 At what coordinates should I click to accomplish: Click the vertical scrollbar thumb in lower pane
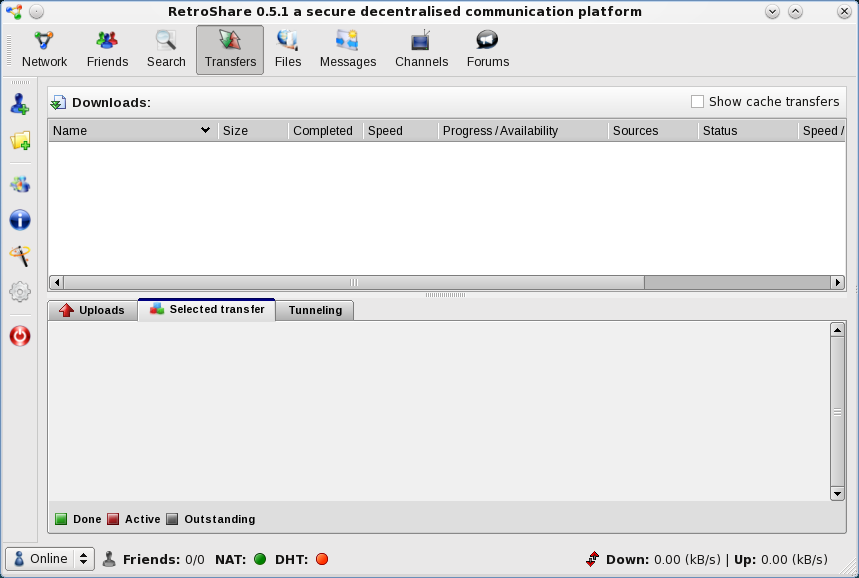pyautogui.click(x=837, y=412)
